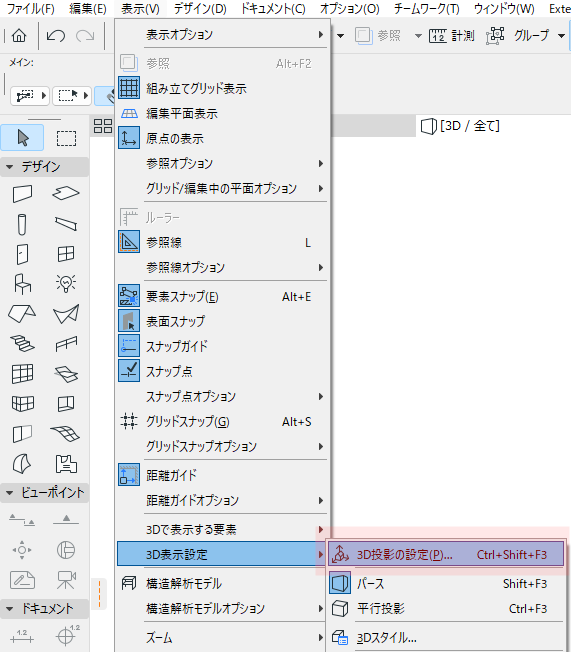The height and width of the screenshot is (652, 571).
Task: Click the Home icon in toolbar
Action: point(19,36)
